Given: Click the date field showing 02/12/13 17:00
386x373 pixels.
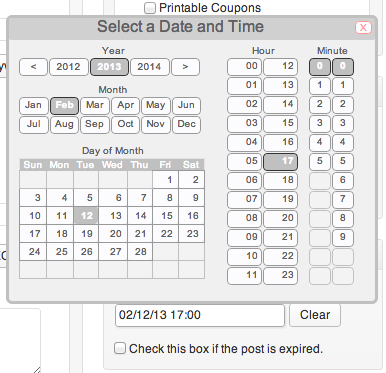Looking at the screenshot, I should [200, 315].
